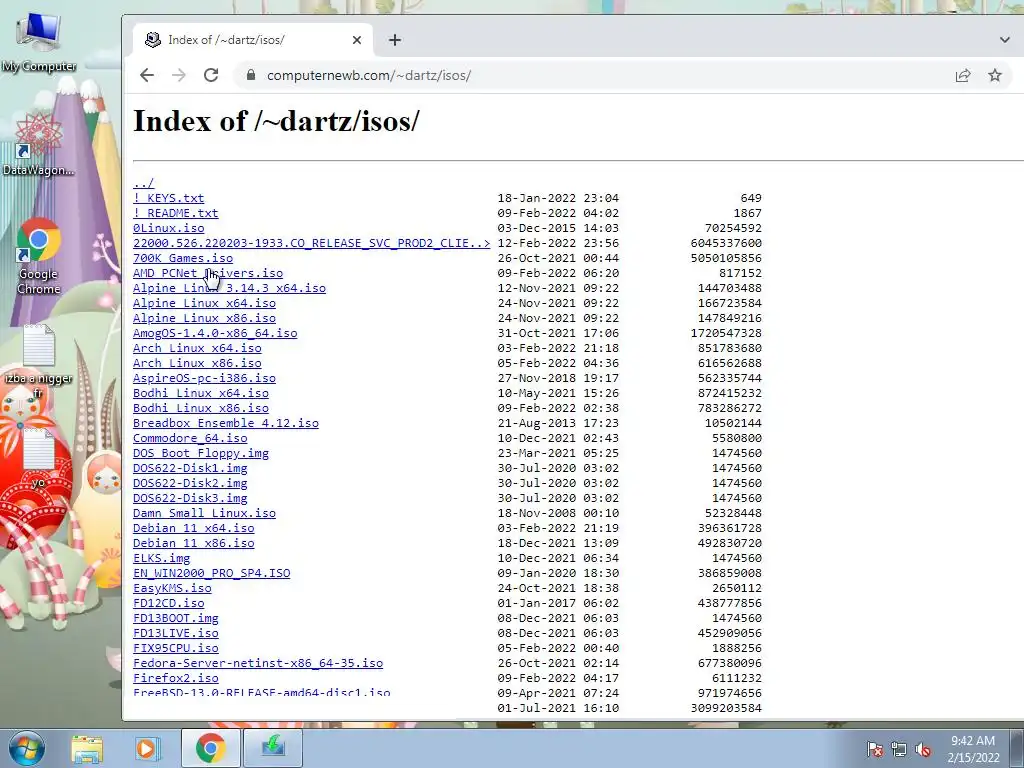Click the 'Alpine_Linux_x64.iso' link

coord(204,303)
